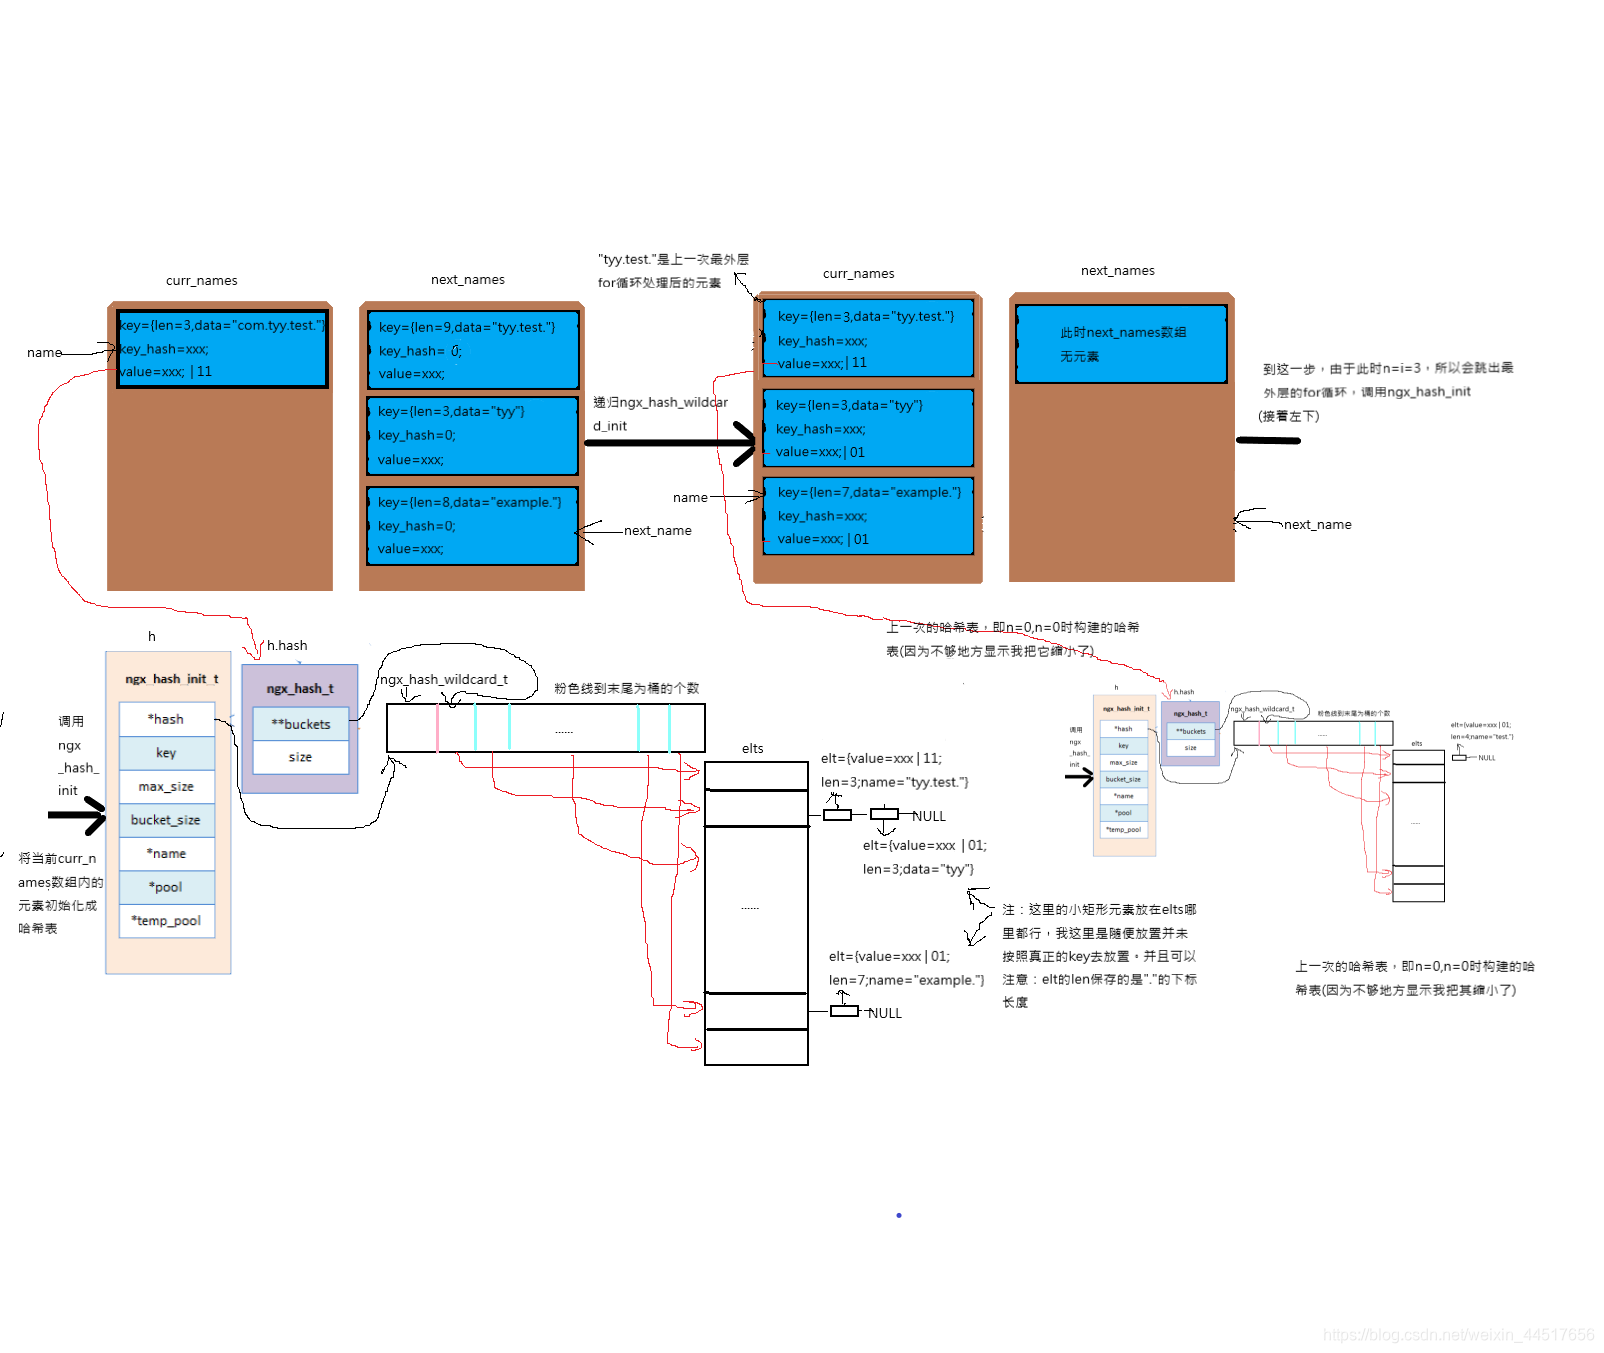1604x1353 pixels.
Task: Click the blue block reading 此时next_names数组无元素
Action: point(1121,344)
